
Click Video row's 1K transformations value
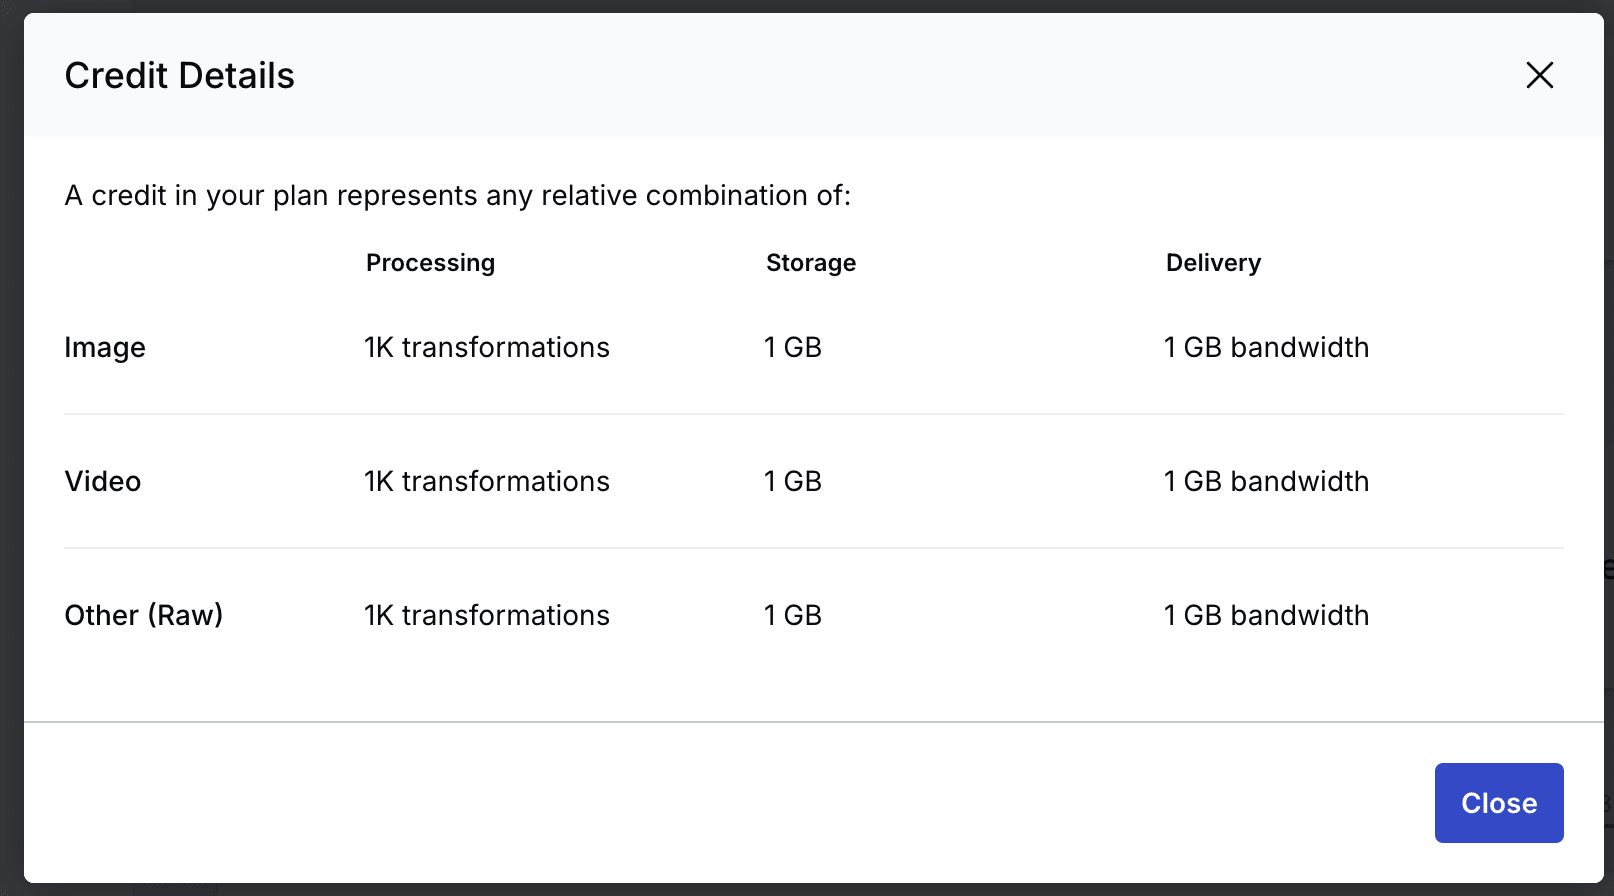coord(487,481)
